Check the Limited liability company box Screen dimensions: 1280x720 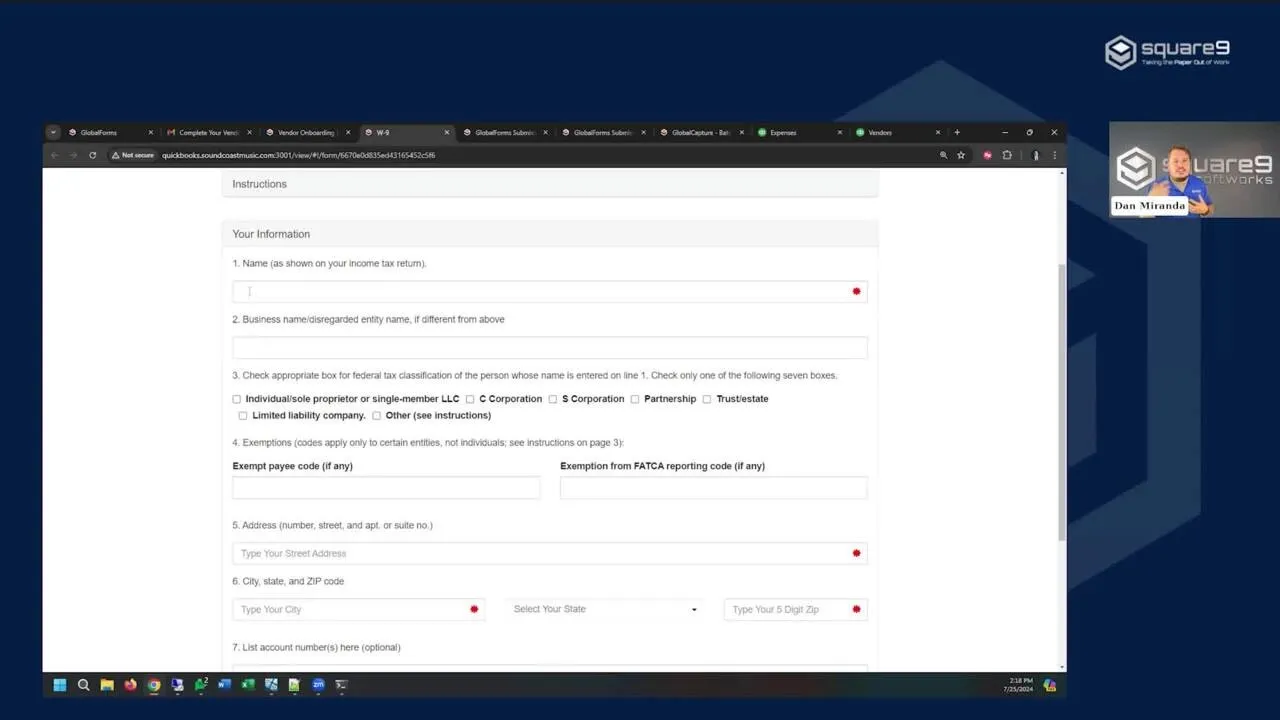tap(243, 416)
